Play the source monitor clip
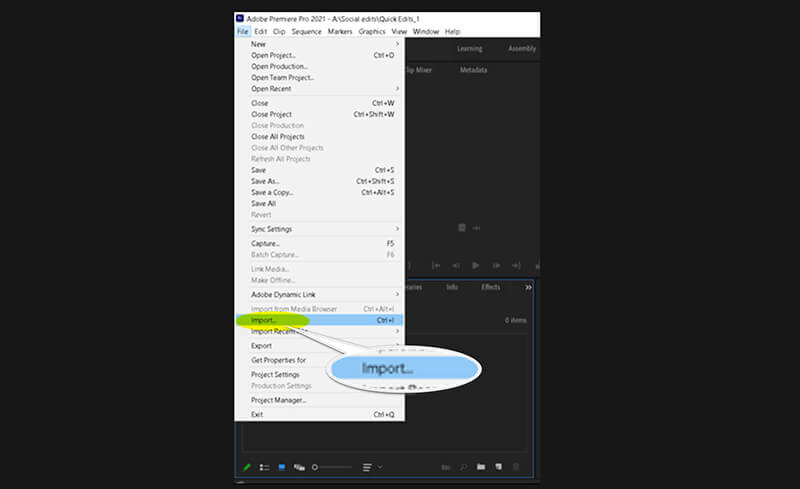This screenshot has width=800, height=489. click(476, 265)
